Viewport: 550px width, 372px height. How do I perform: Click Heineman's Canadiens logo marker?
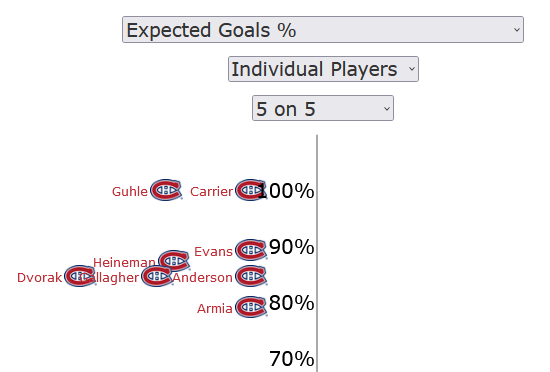point(174,261)
